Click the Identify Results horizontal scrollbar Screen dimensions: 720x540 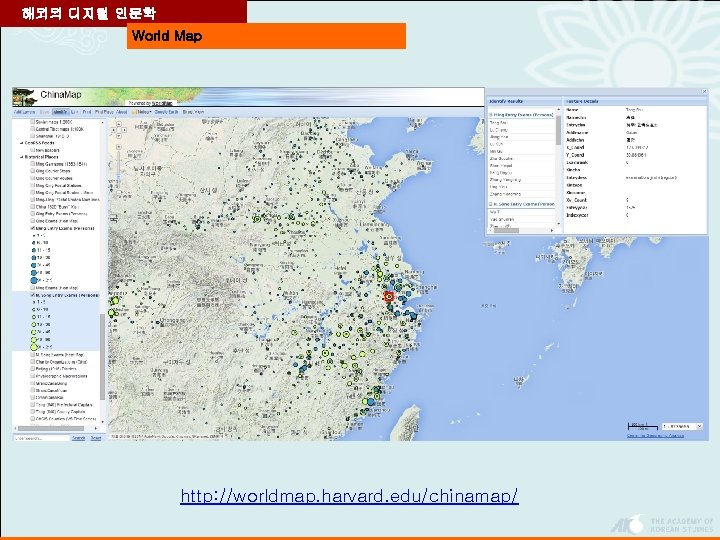[506, 231]
